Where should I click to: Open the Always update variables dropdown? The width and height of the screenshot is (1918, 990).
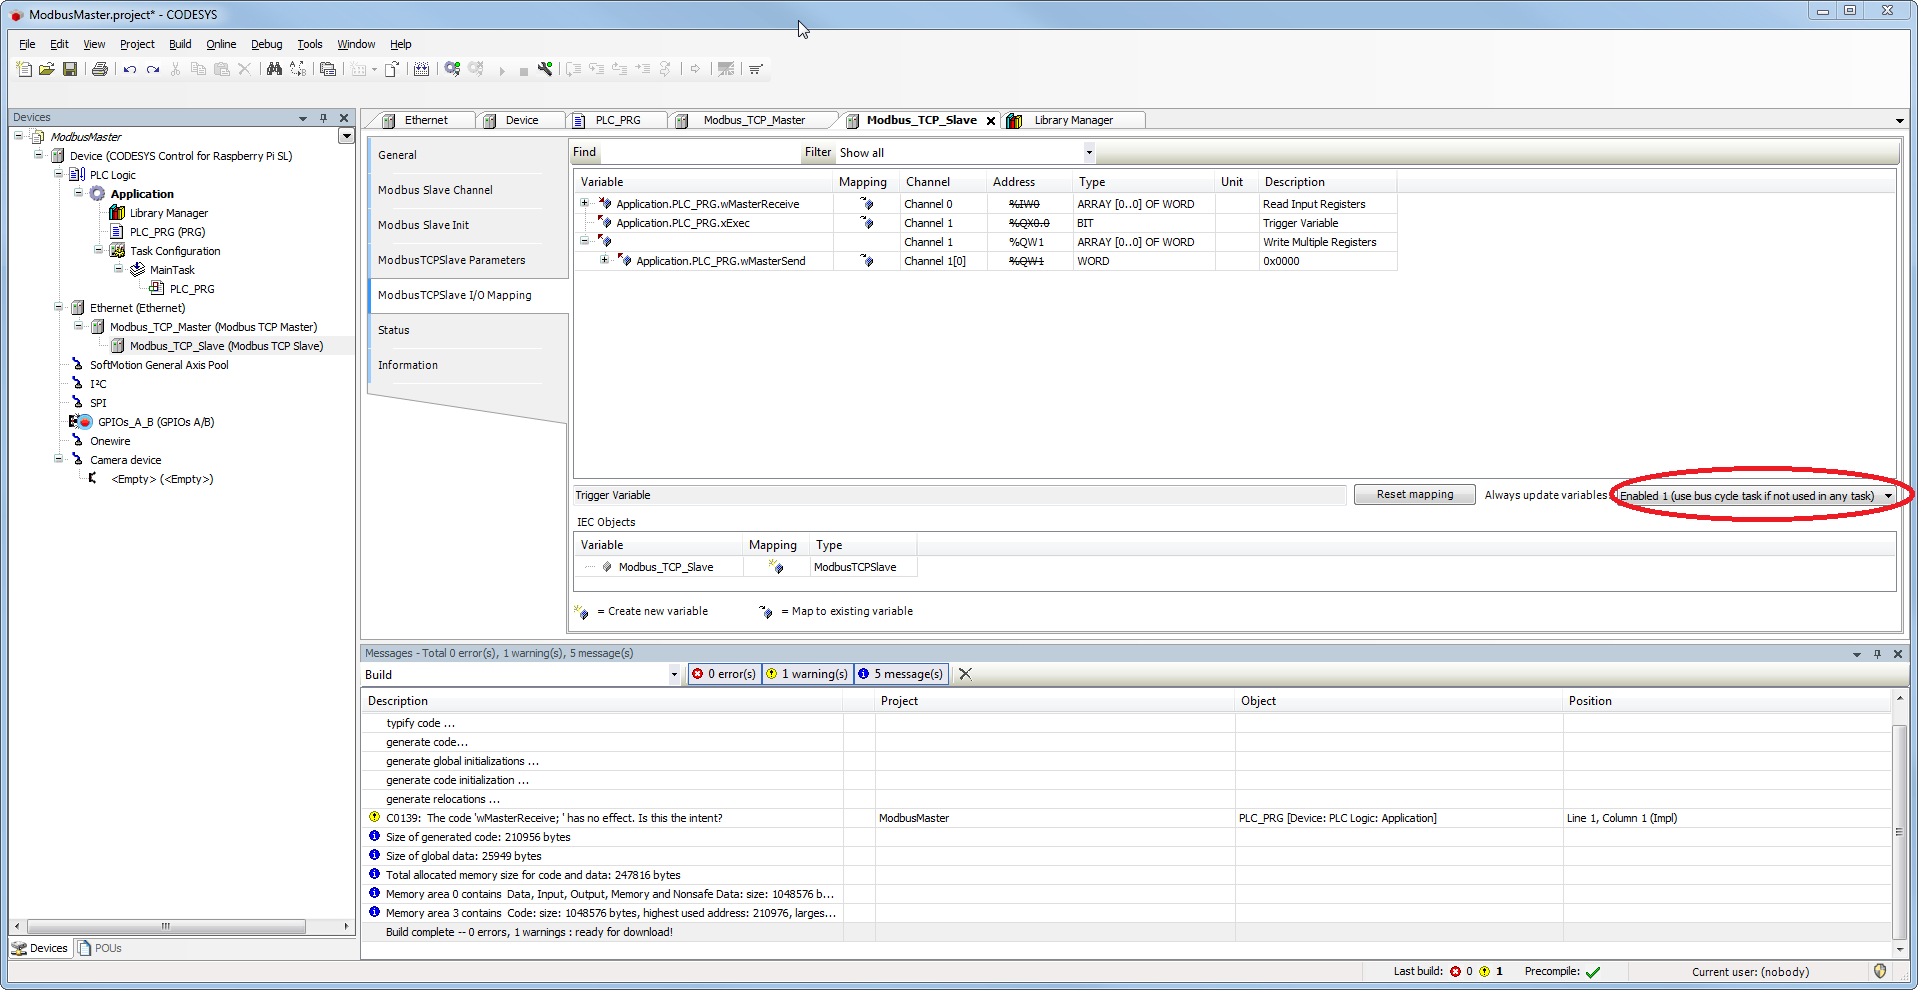[x=1888, y=496]
